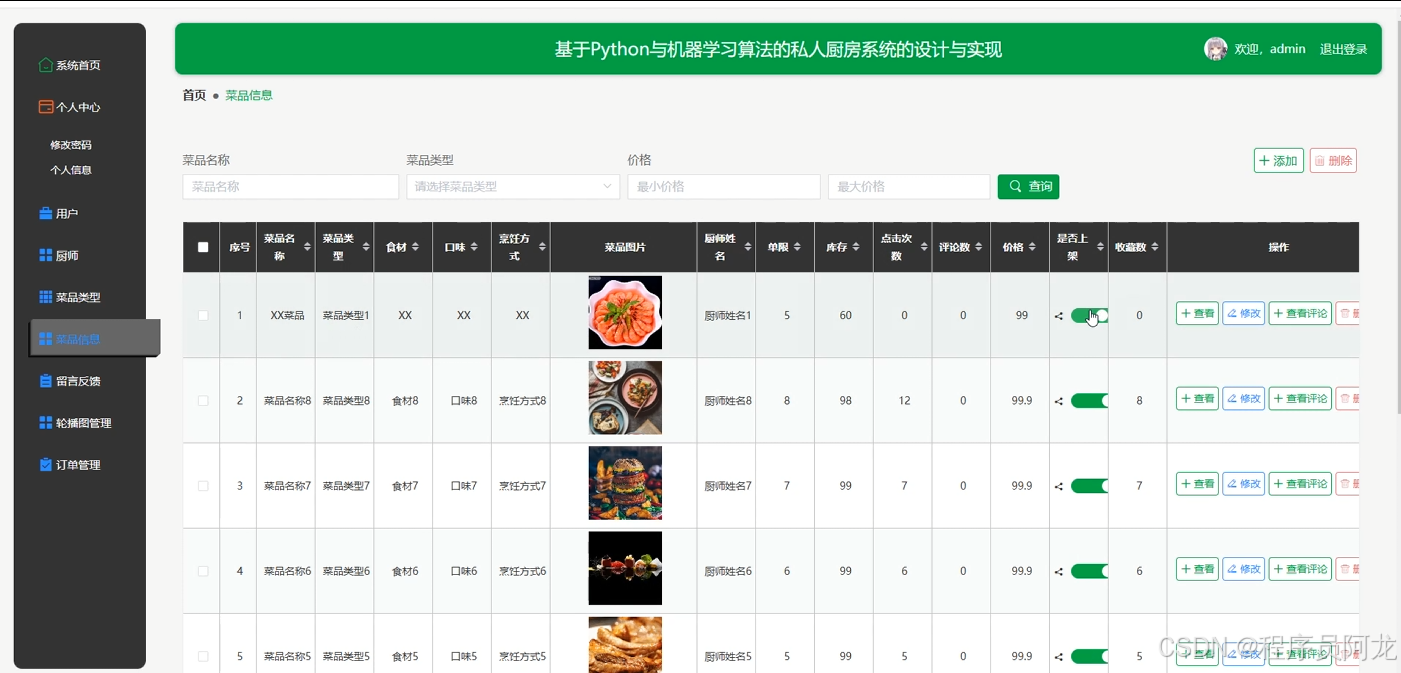Click 退出登录 to log out
Screen dimensions: 1401x673
(x=1343, y=49)
